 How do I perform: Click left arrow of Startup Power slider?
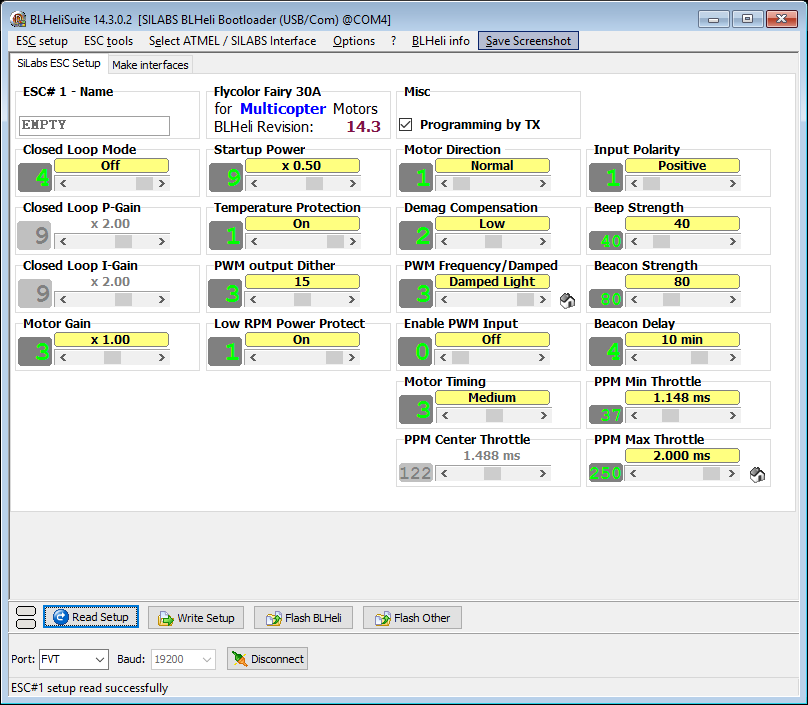coord(254,183)
